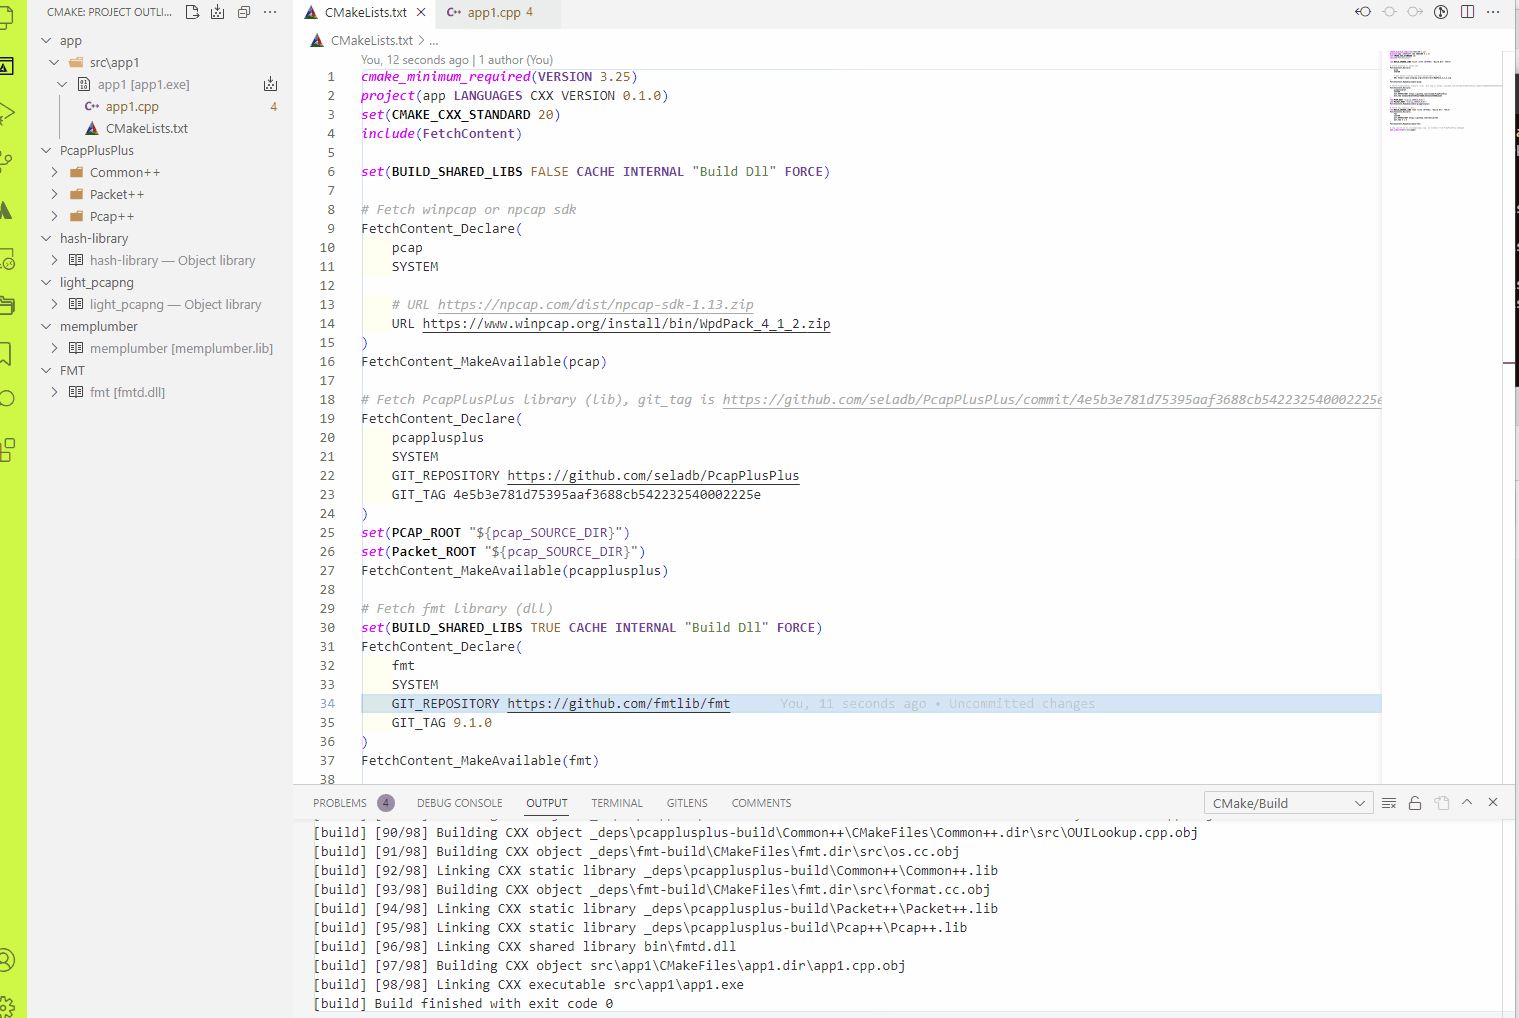Open the Extensions view in activity bar
1519x1018 pixels.
(6, 449)
